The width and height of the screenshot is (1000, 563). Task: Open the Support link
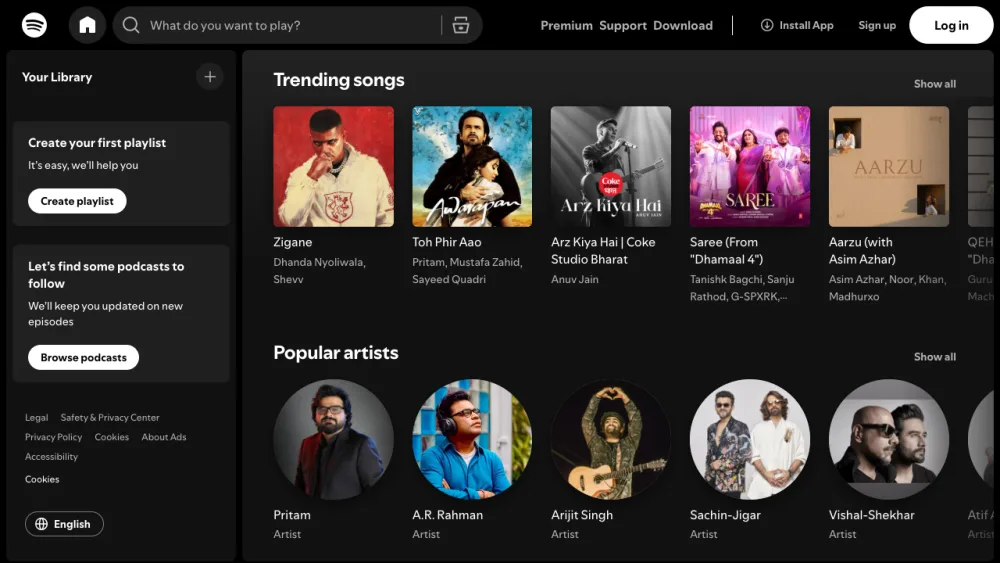(623, 26)
